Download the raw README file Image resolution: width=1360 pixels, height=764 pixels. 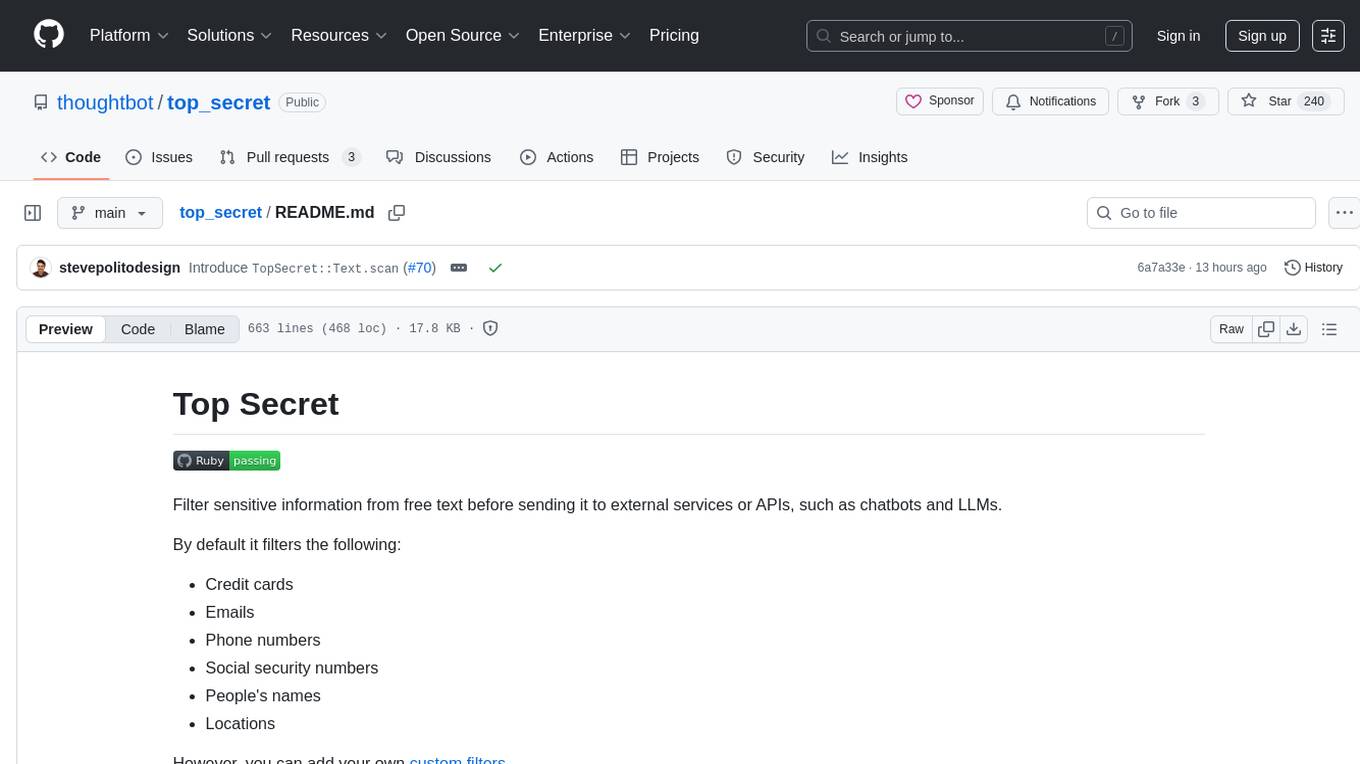click(1293, 329)
